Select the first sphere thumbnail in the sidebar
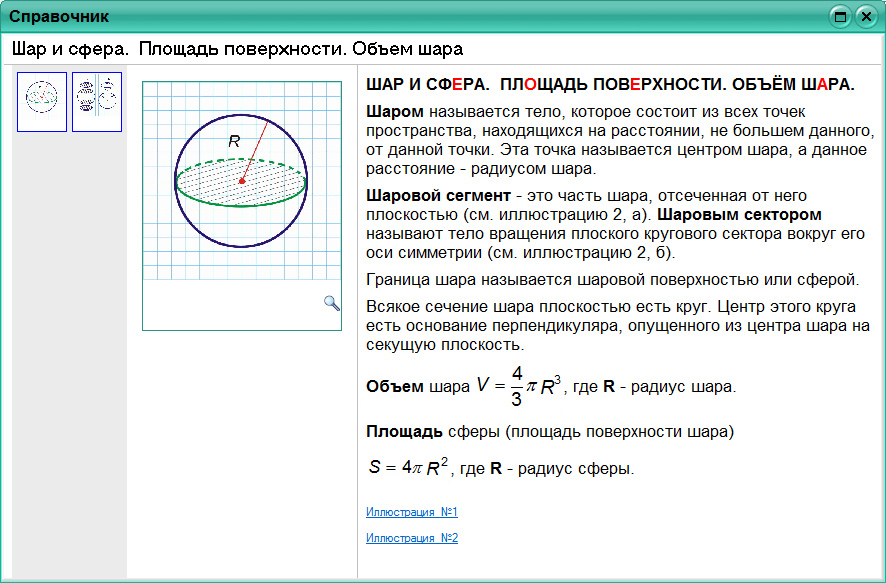The height and width of the screenshot is (583, 886). [40, 100]
